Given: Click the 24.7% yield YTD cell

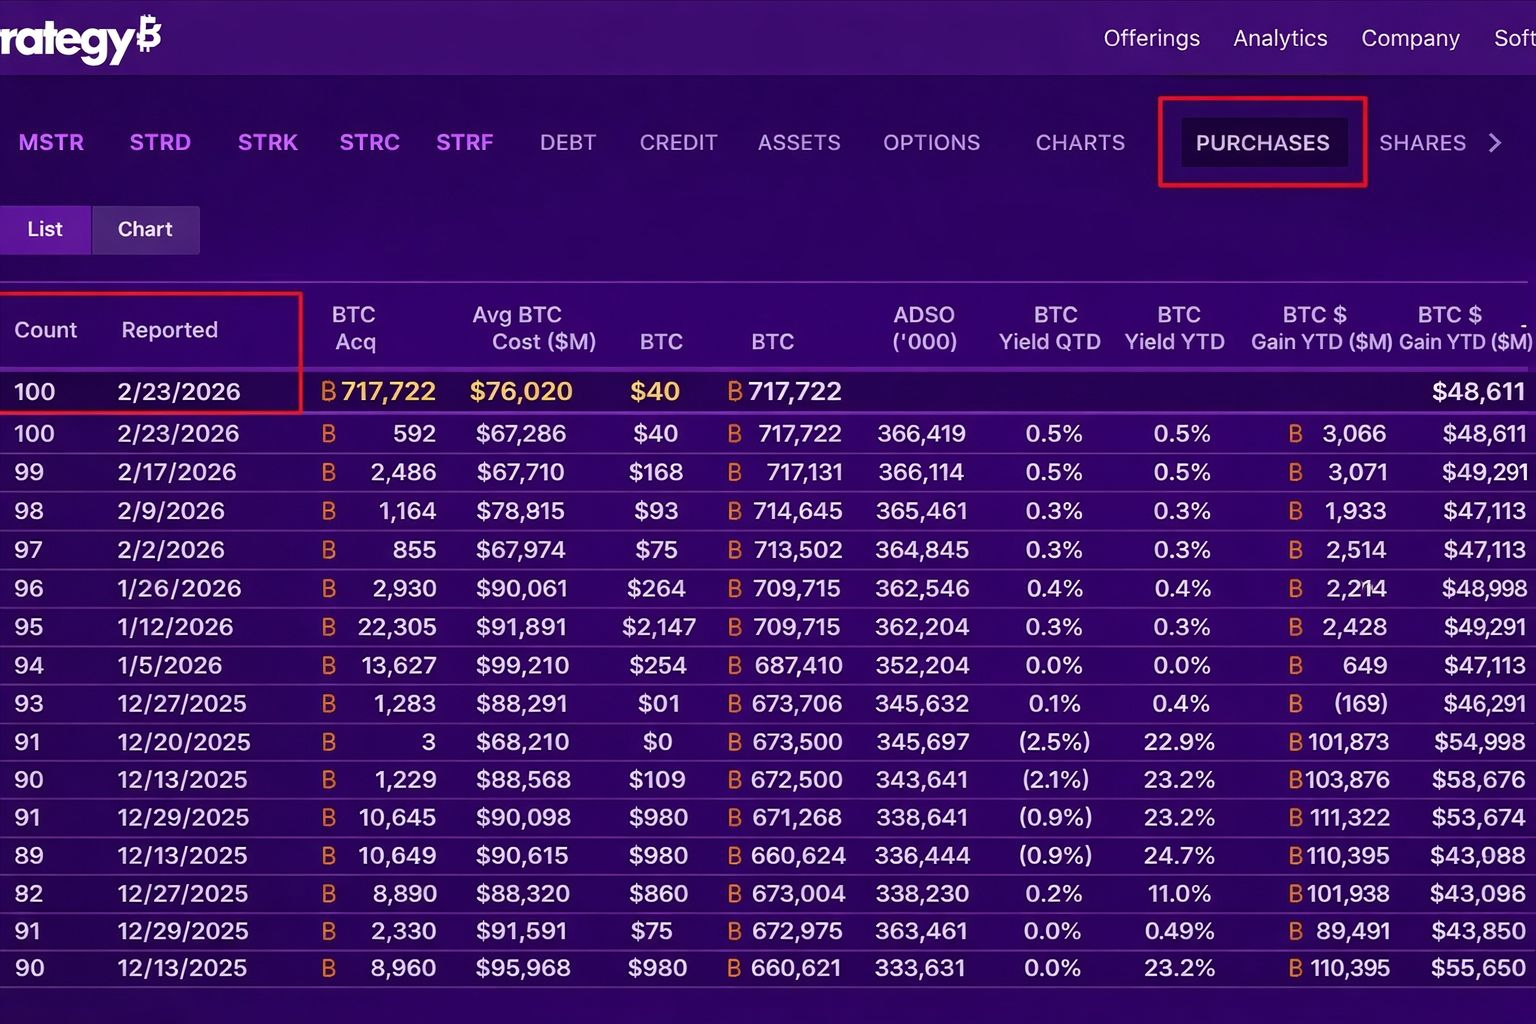Looking at the screenshot, I should click(x=1179, y=856).
